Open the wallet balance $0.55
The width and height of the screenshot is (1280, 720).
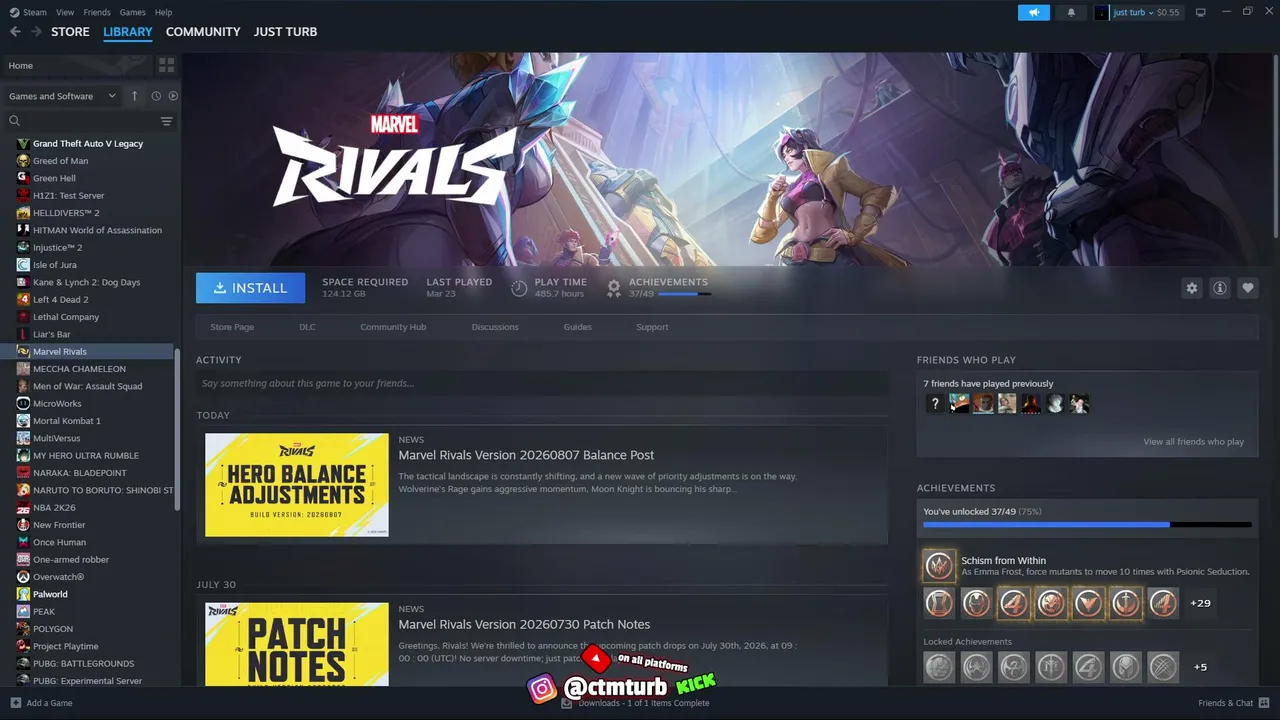1168,12
